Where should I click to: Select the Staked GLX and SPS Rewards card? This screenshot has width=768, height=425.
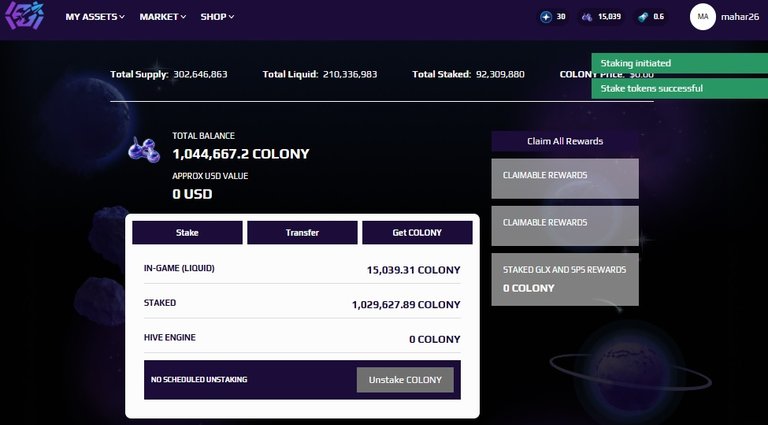[x=565, y=279]
